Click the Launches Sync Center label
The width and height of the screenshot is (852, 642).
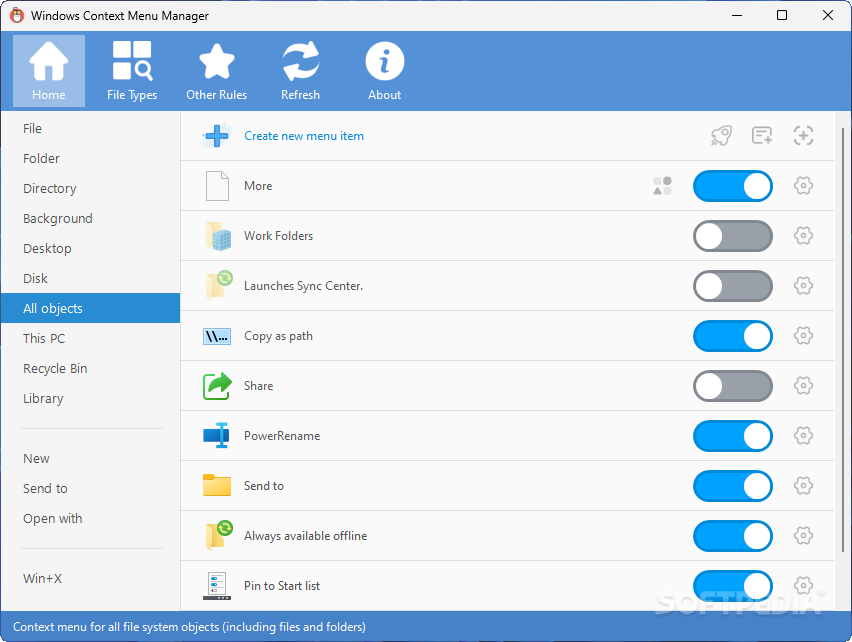pyautogui.click(x=303, y=286)
